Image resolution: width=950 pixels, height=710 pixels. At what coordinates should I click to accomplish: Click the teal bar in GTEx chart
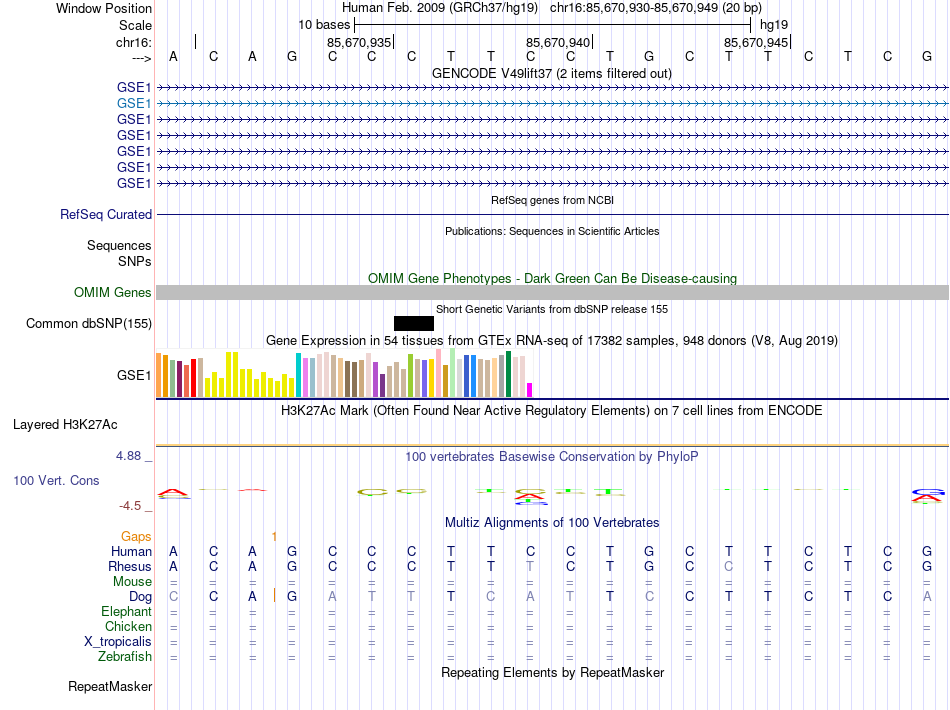[298, 375]
